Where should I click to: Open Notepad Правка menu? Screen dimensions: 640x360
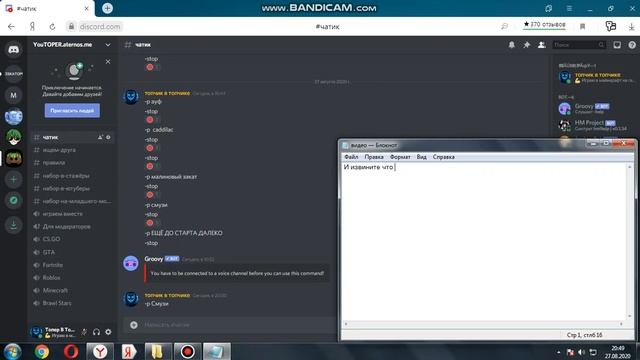click(374, 157)
